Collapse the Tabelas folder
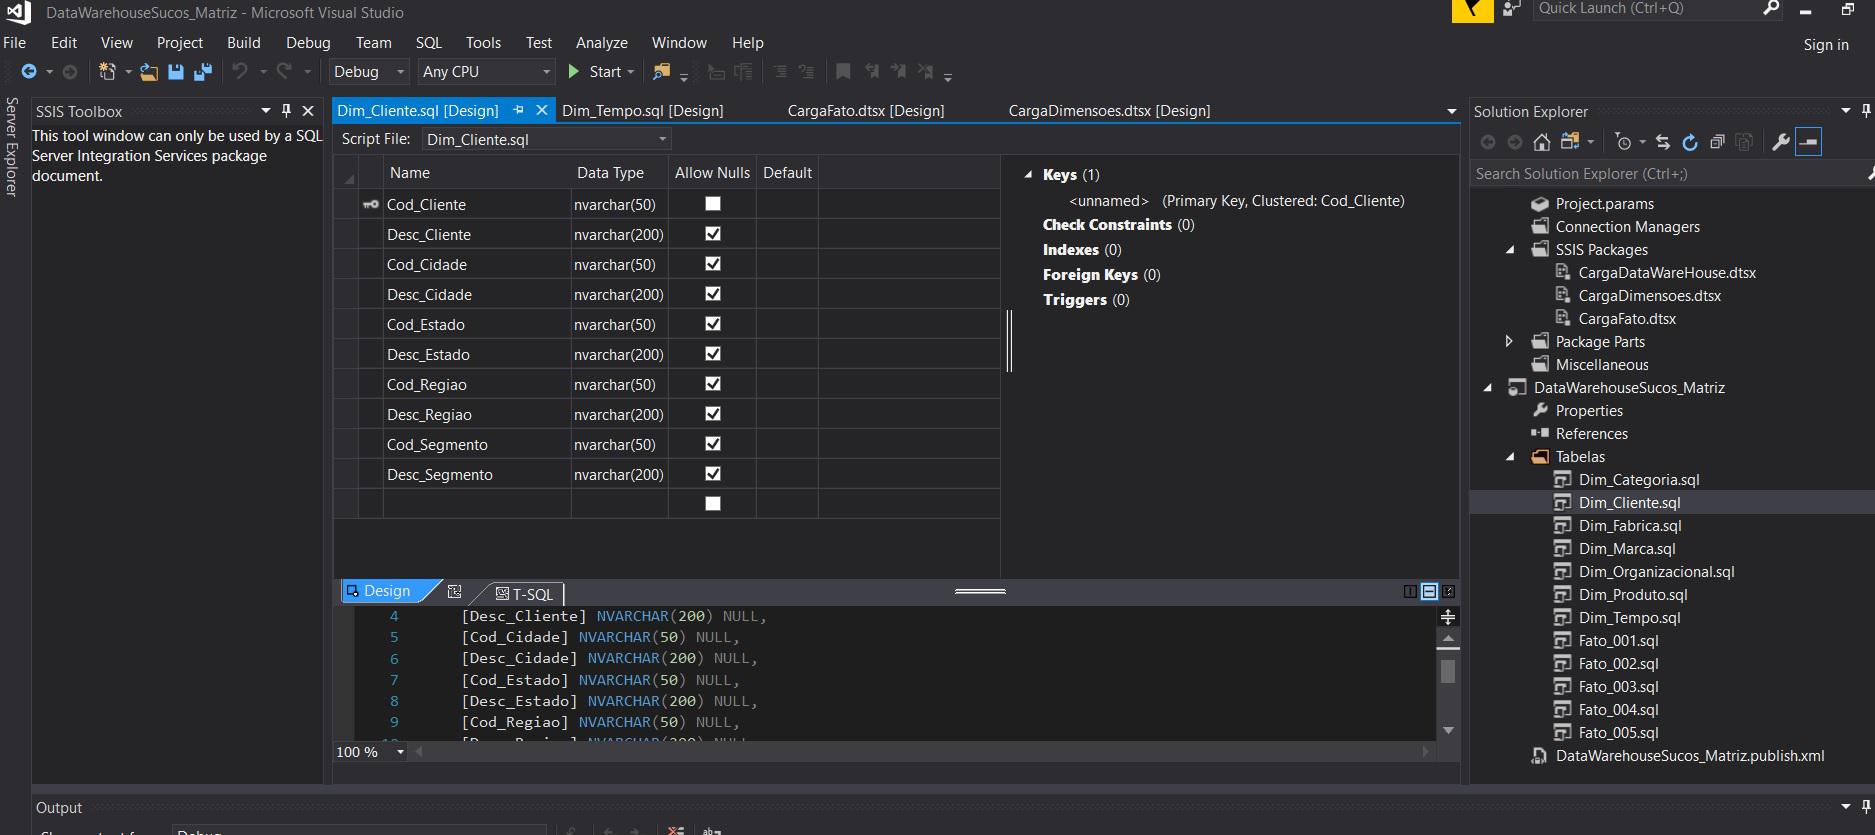Image resolution: width=1875 pixels, height=835 pixels. point(1510,457)
